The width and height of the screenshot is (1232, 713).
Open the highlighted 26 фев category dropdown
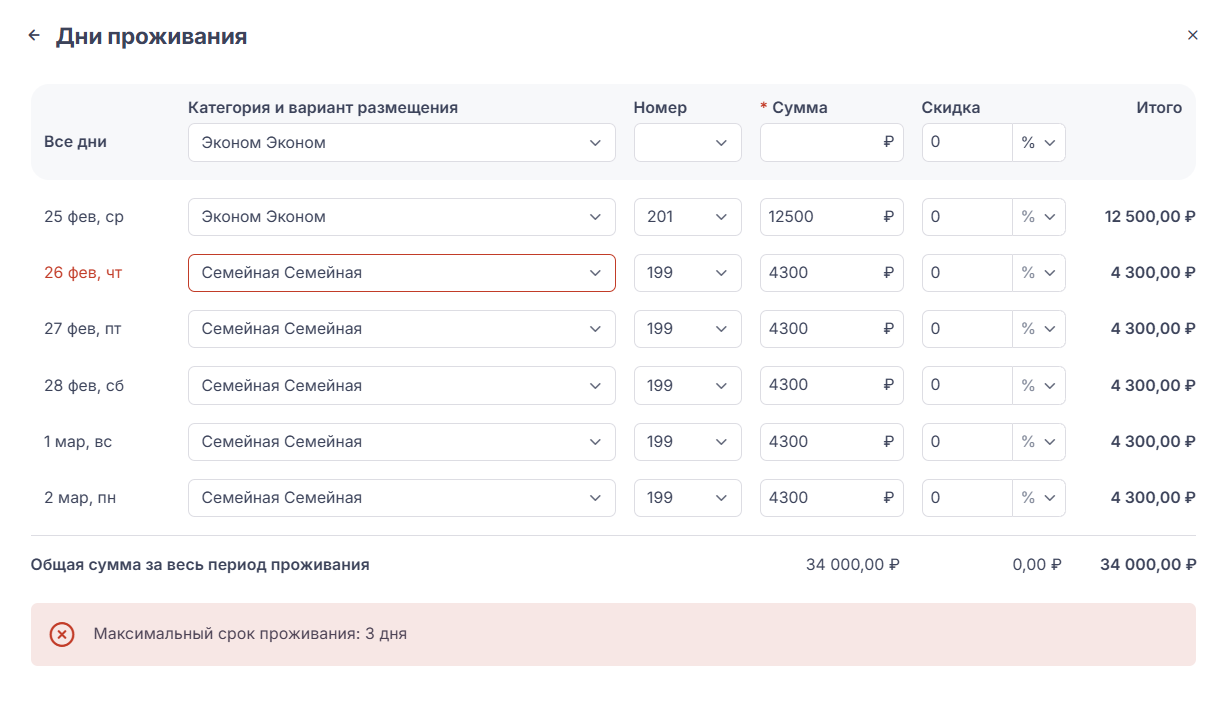coord(401,273)
